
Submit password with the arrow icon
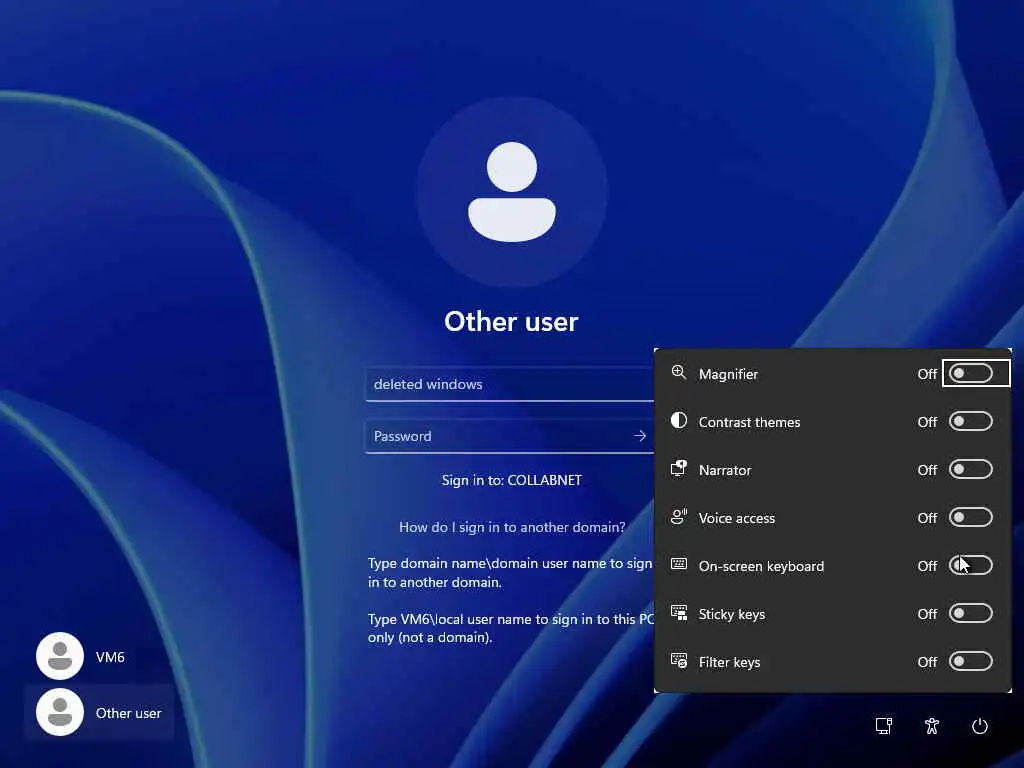[x=639, y=436]
